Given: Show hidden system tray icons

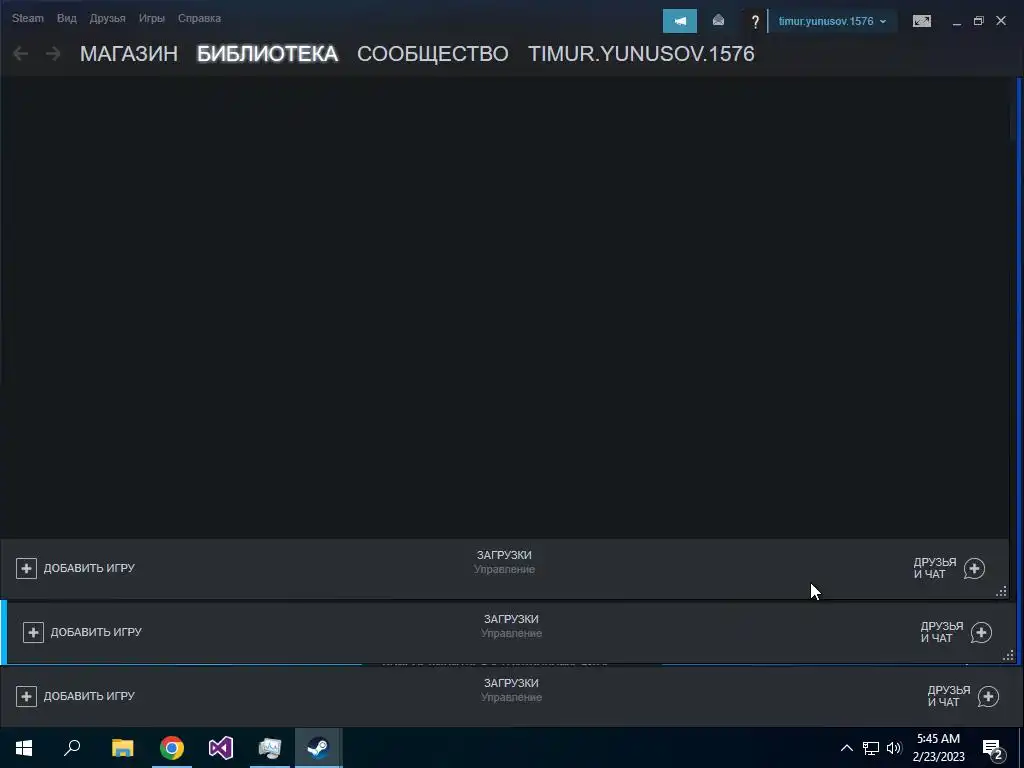Looking at the screenshot, I should coord(846,748).
